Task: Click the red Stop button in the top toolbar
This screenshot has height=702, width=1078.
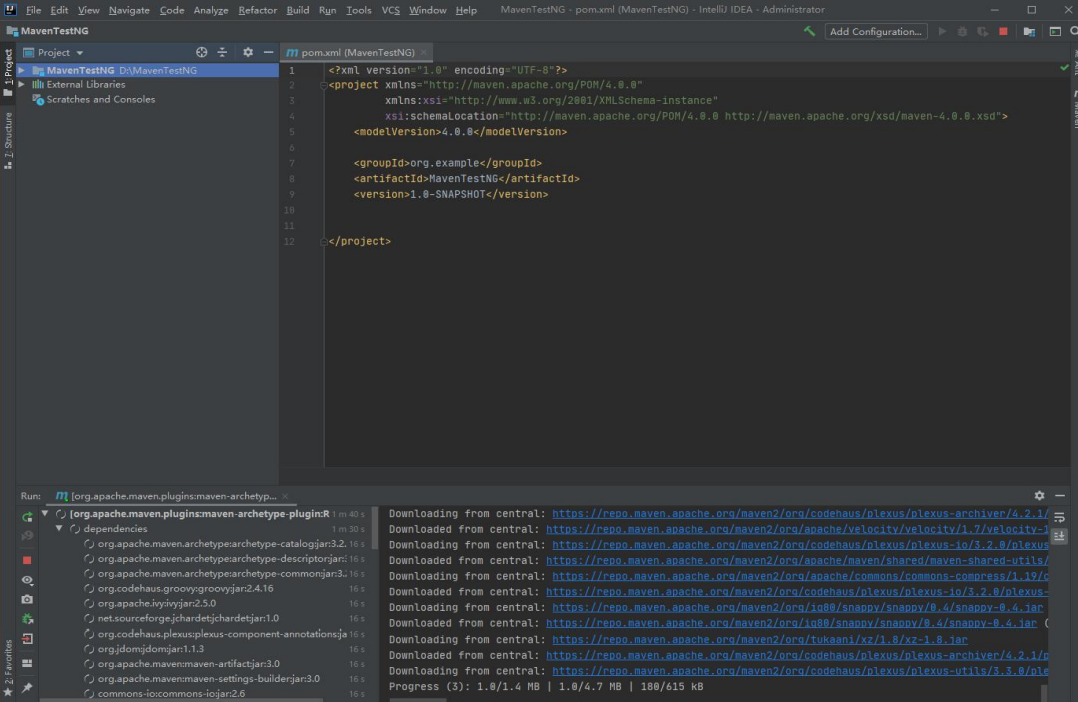Action: [x=1003, y=32]
